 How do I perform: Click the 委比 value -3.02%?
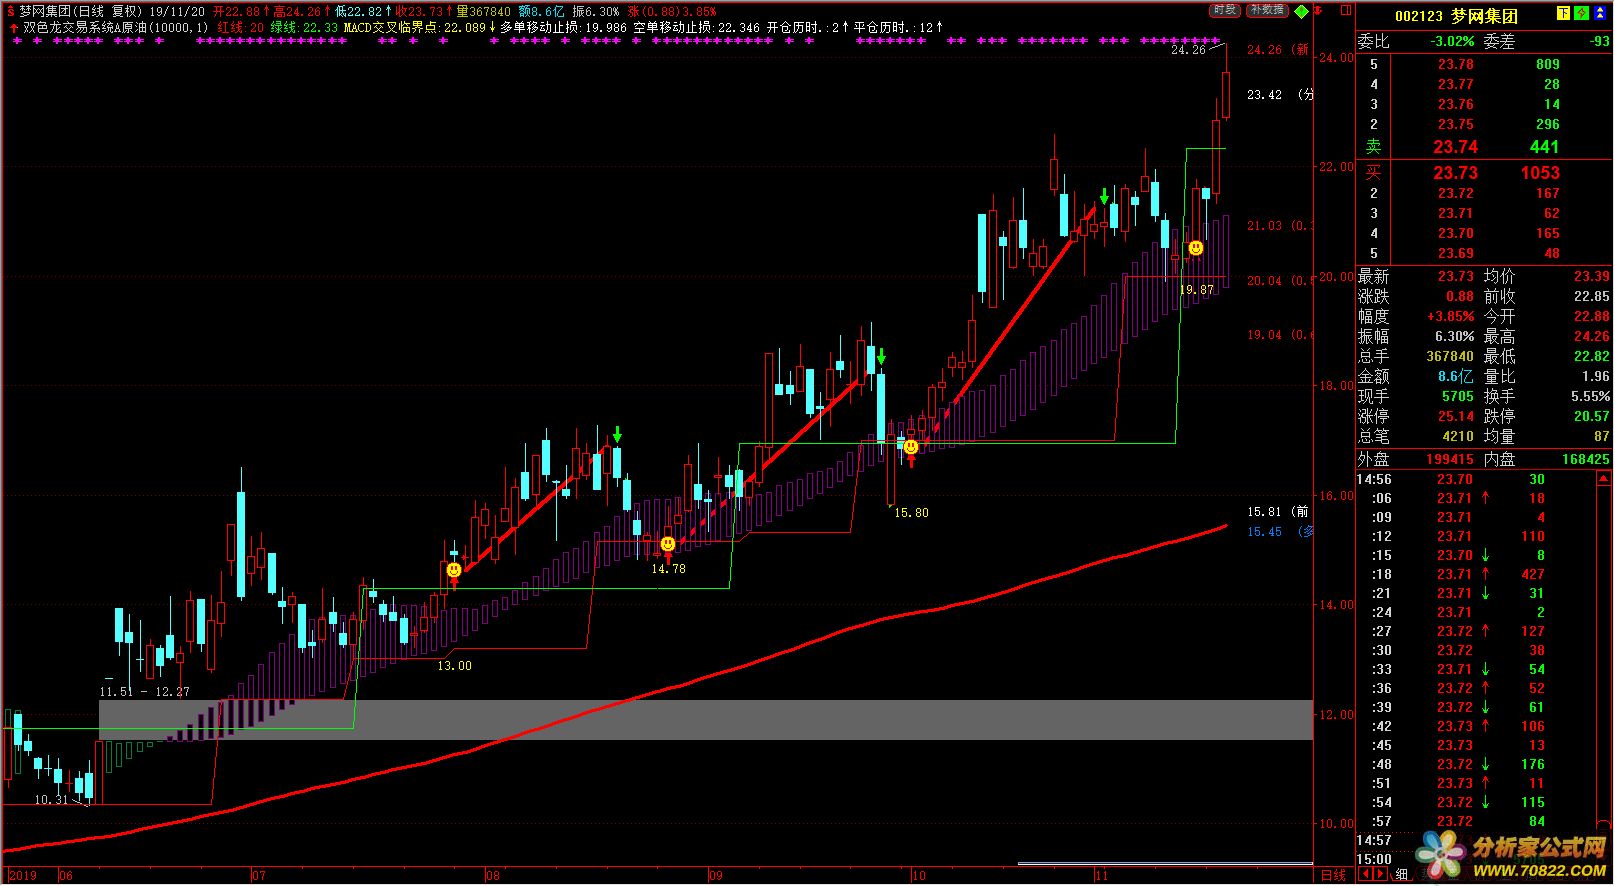pos(1452,42)
